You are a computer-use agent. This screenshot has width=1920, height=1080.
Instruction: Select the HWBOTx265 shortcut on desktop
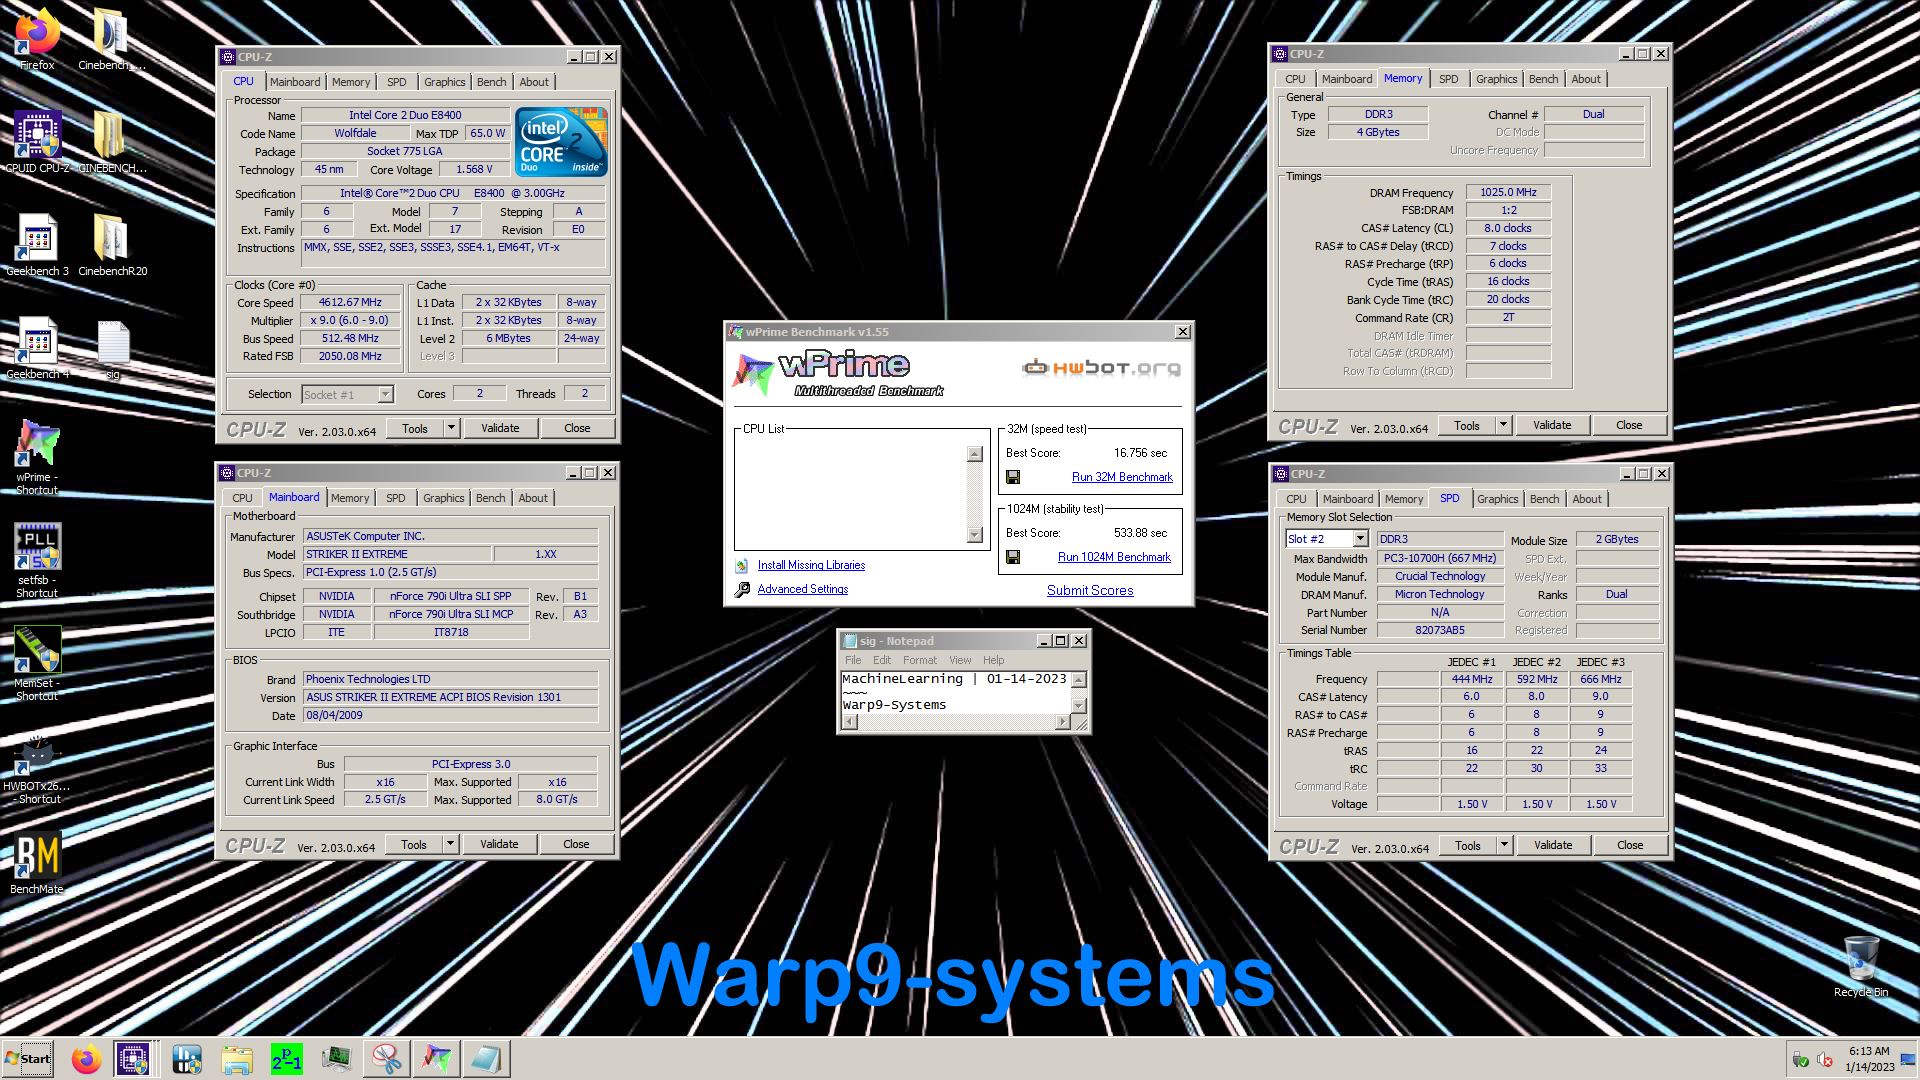click(x=37, y=767)
